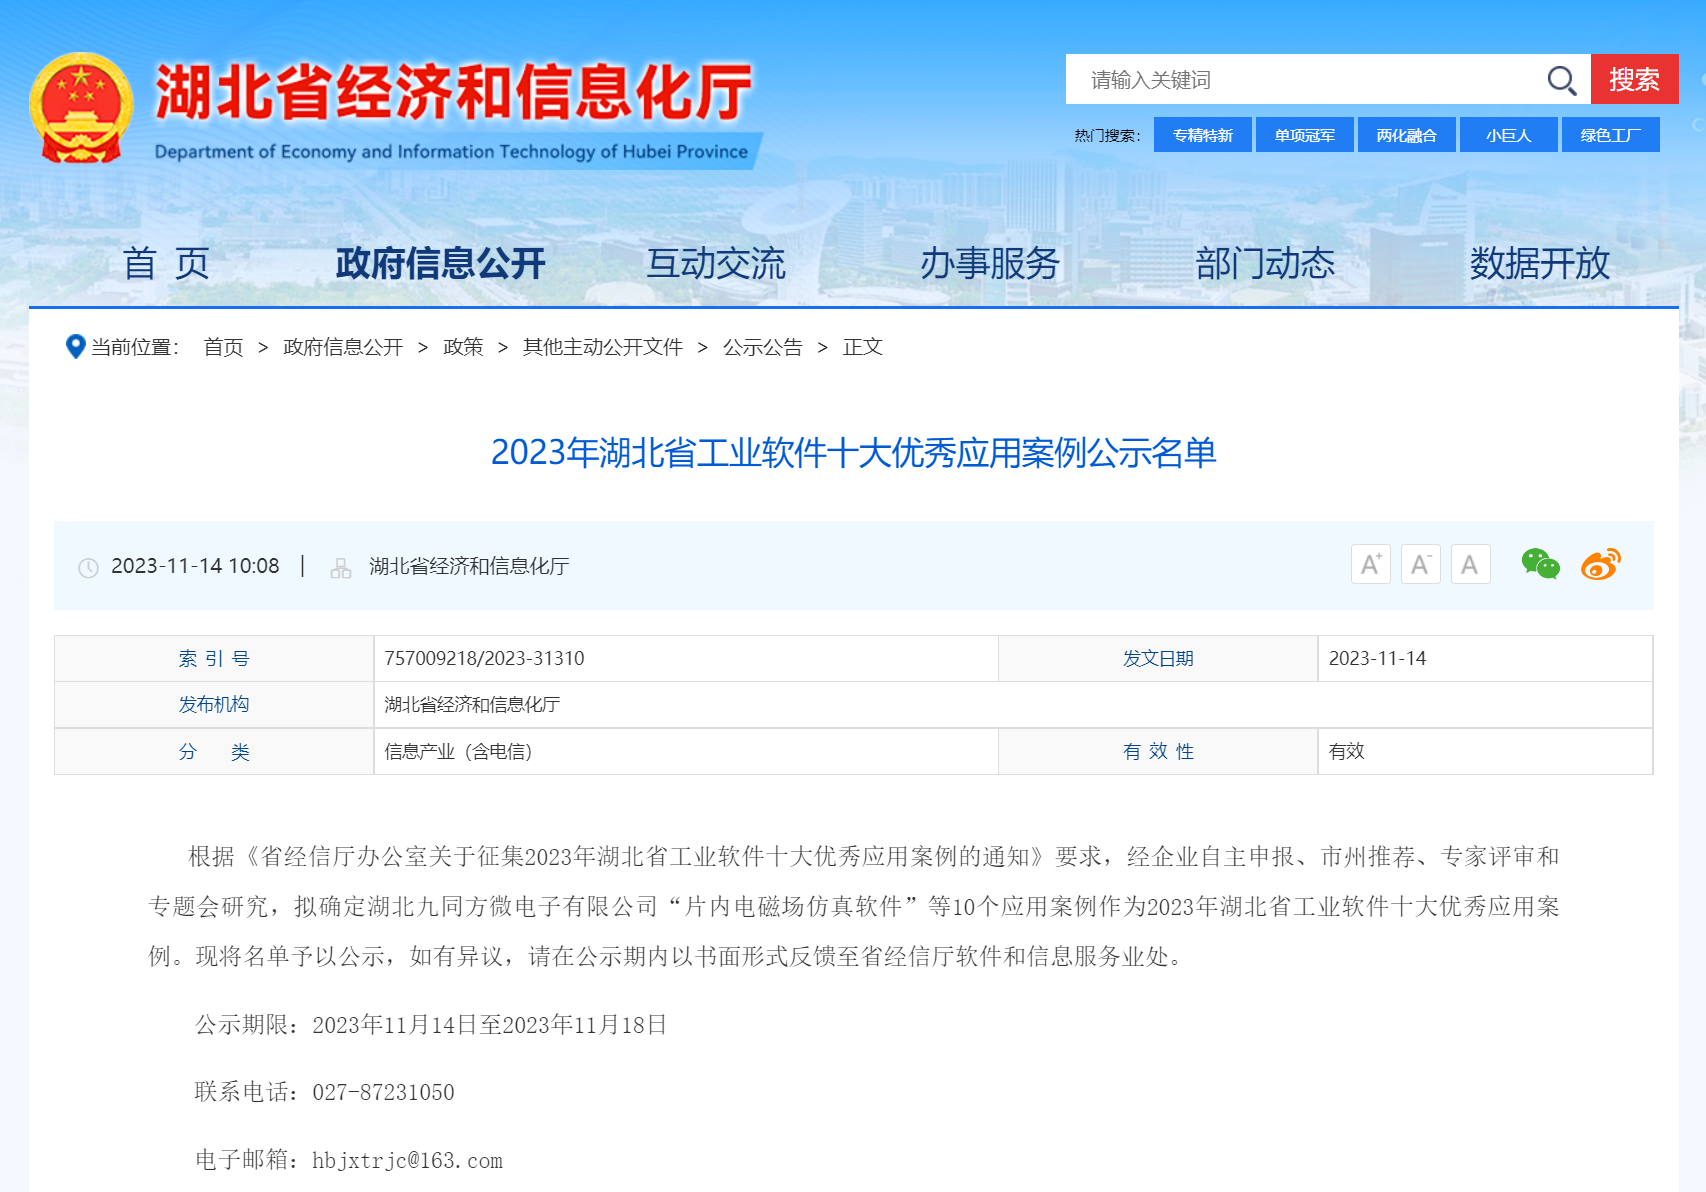1706x1192 pixels.
Task: Select the 专精特新 hot search tag
Action: (x=1202, y=135)
